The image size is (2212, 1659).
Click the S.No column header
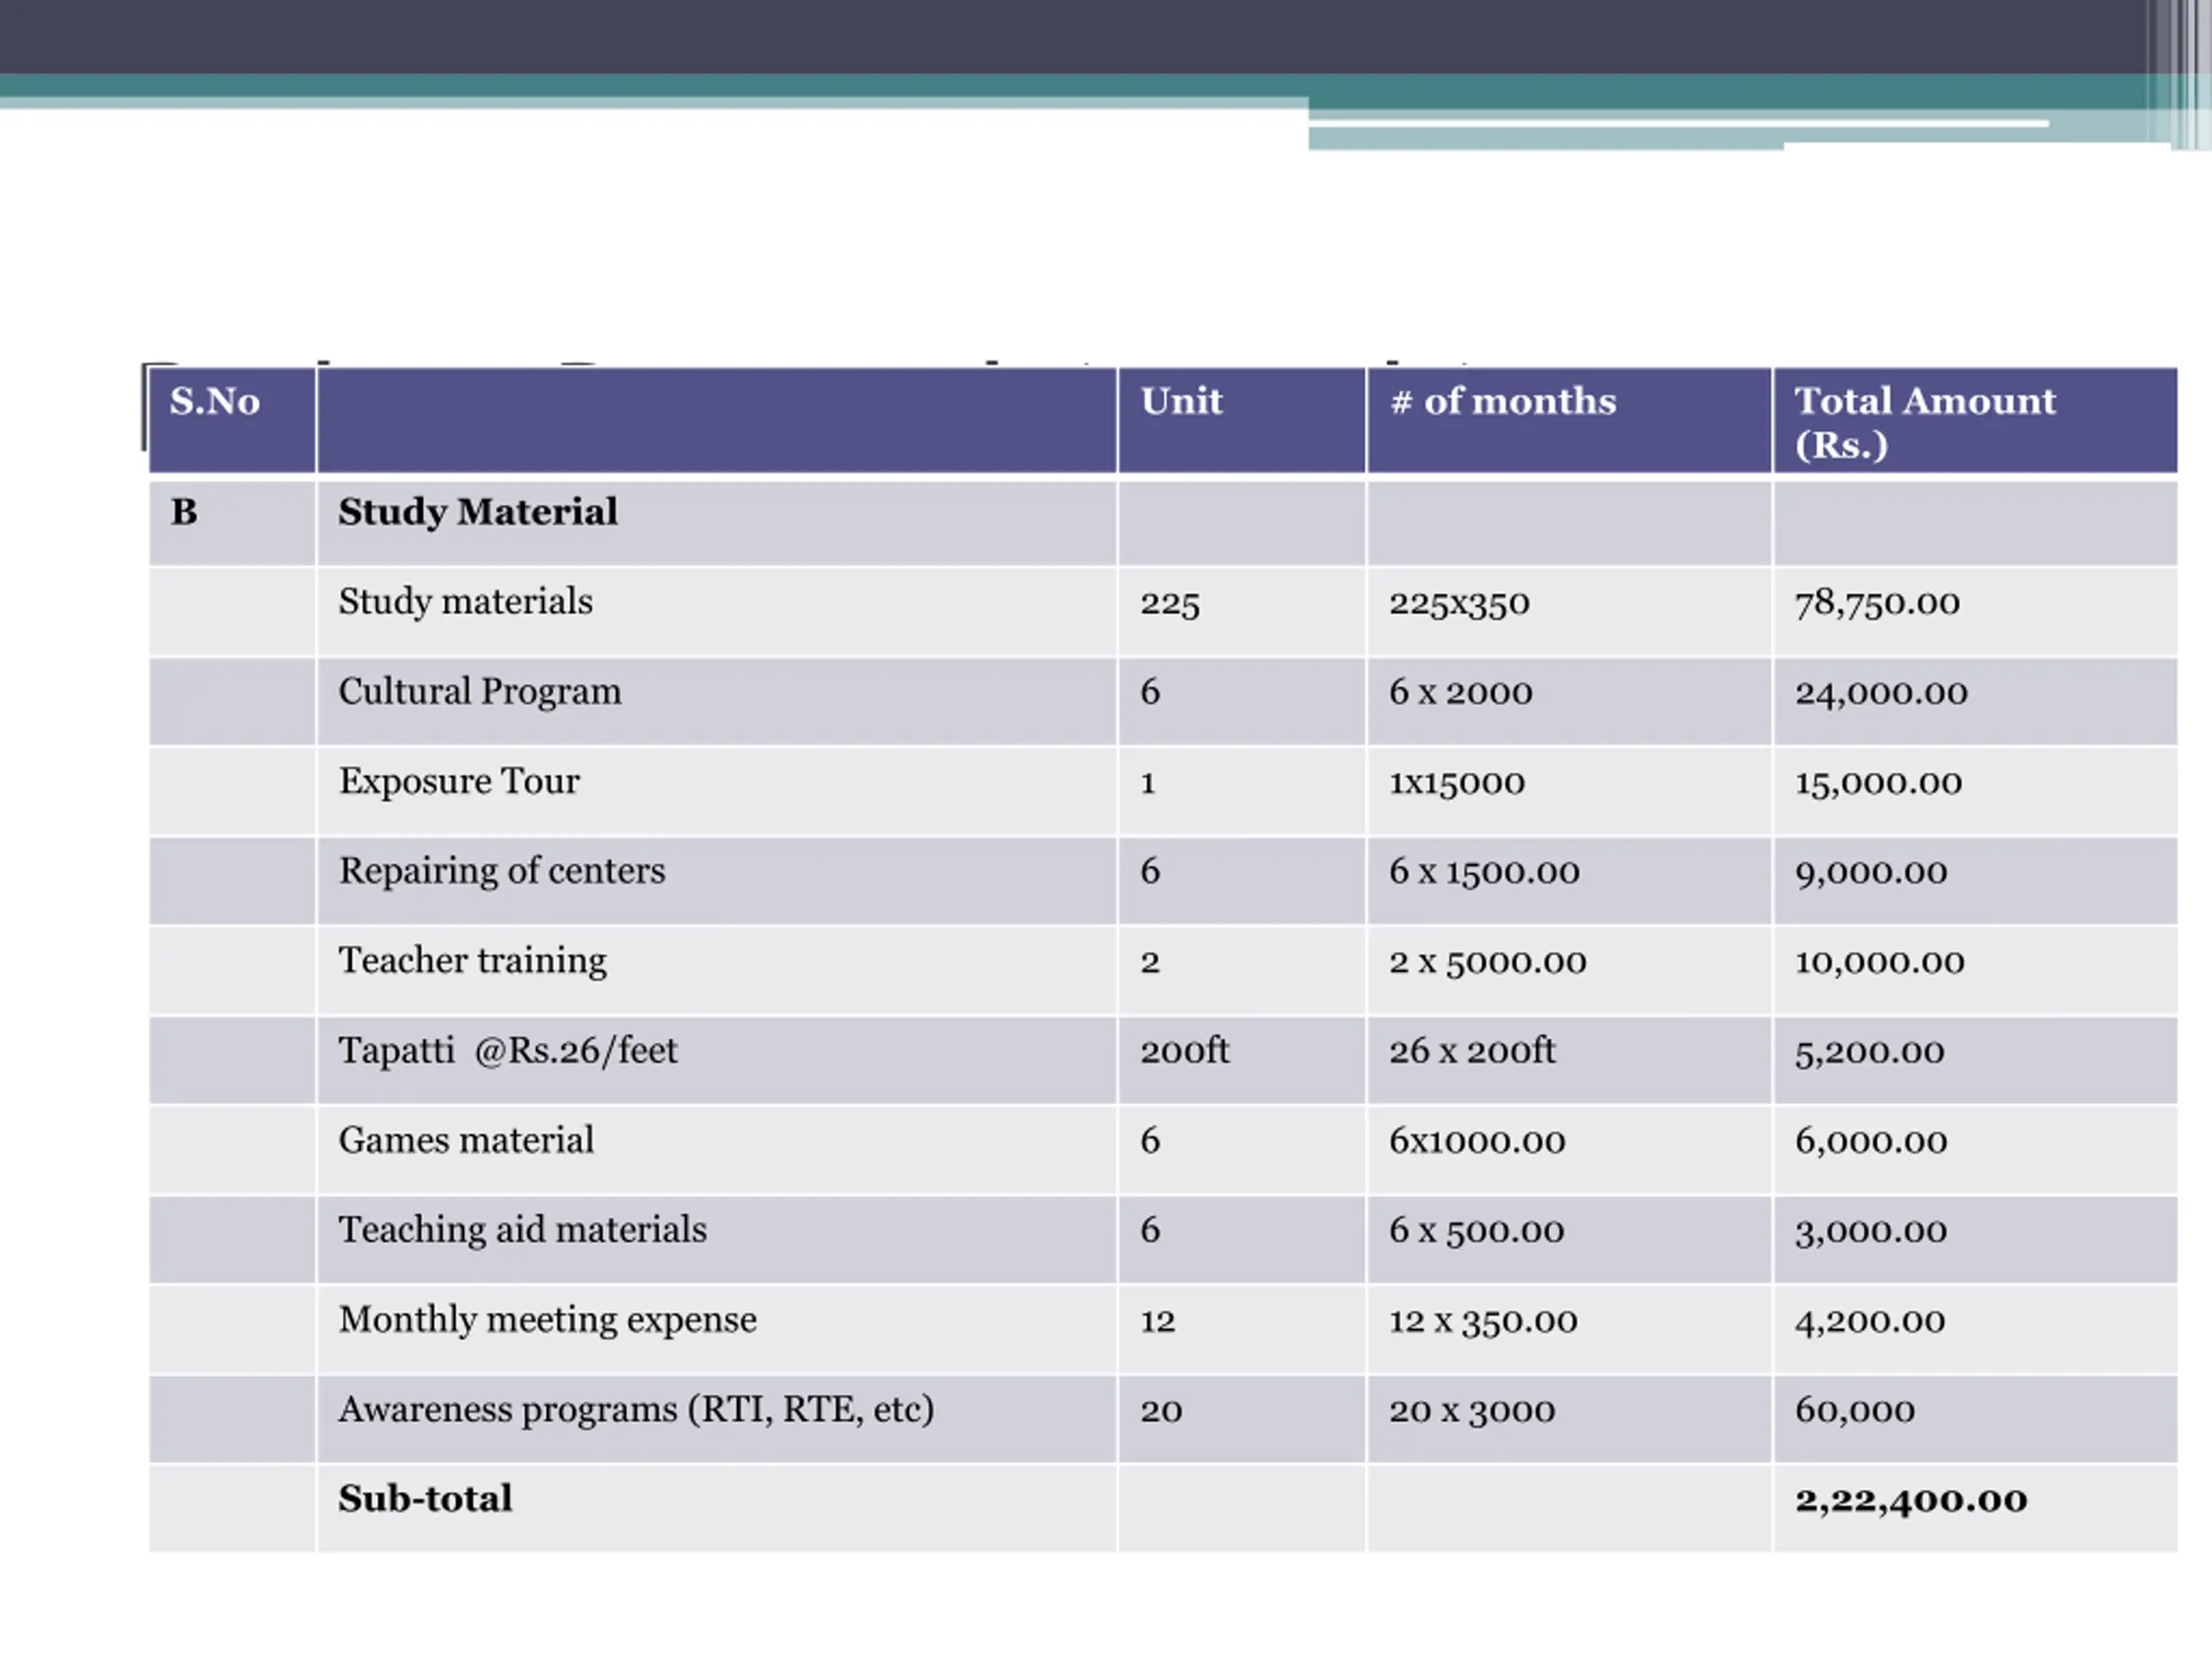pos(214,402)
